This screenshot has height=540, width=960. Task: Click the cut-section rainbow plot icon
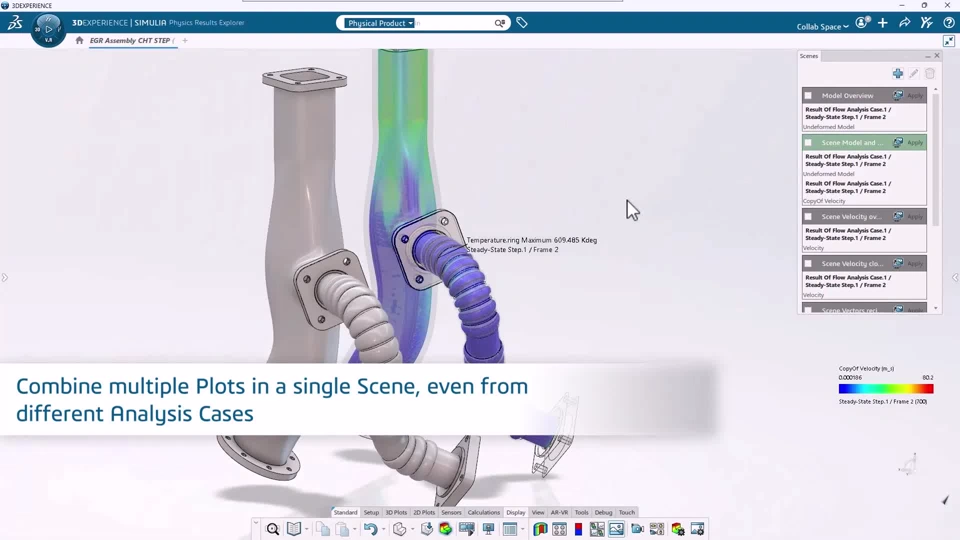tap(539, 529)
